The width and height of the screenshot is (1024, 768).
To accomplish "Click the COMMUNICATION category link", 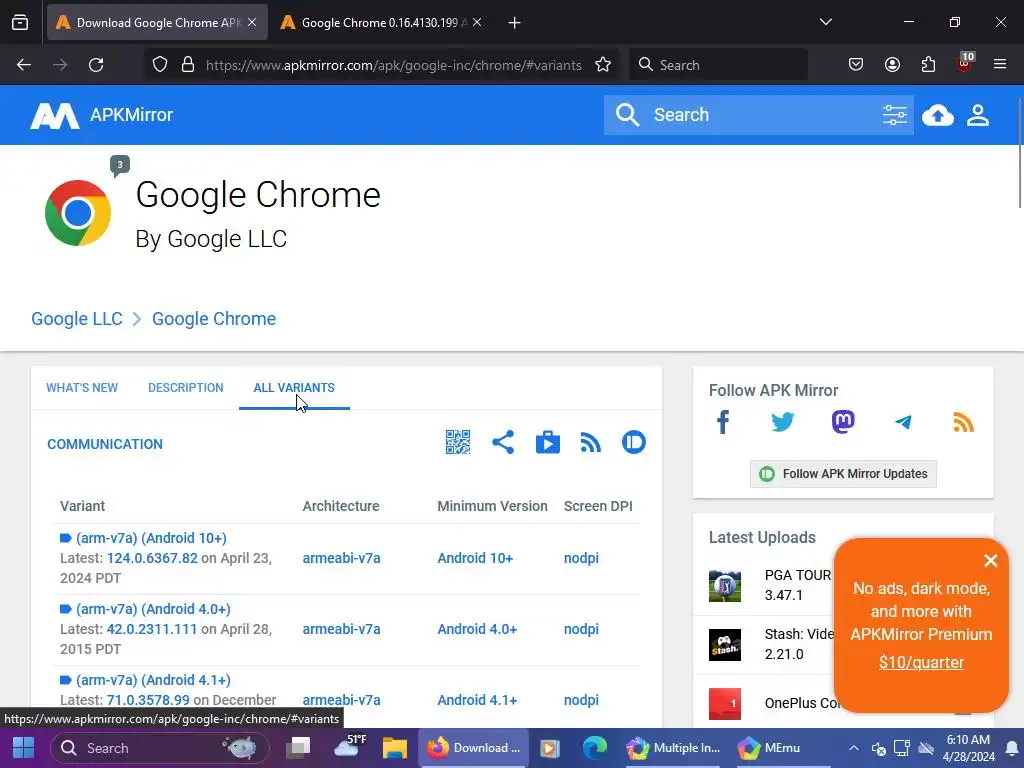I will coord(104,444).
